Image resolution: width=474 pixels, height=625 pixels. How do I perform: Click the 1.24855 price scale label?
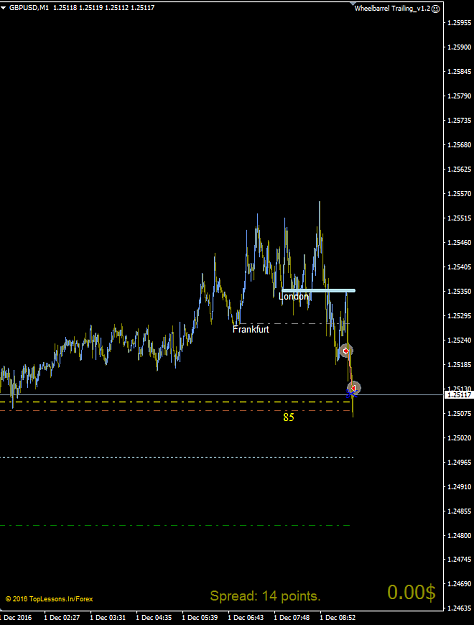tap(459, 511)
